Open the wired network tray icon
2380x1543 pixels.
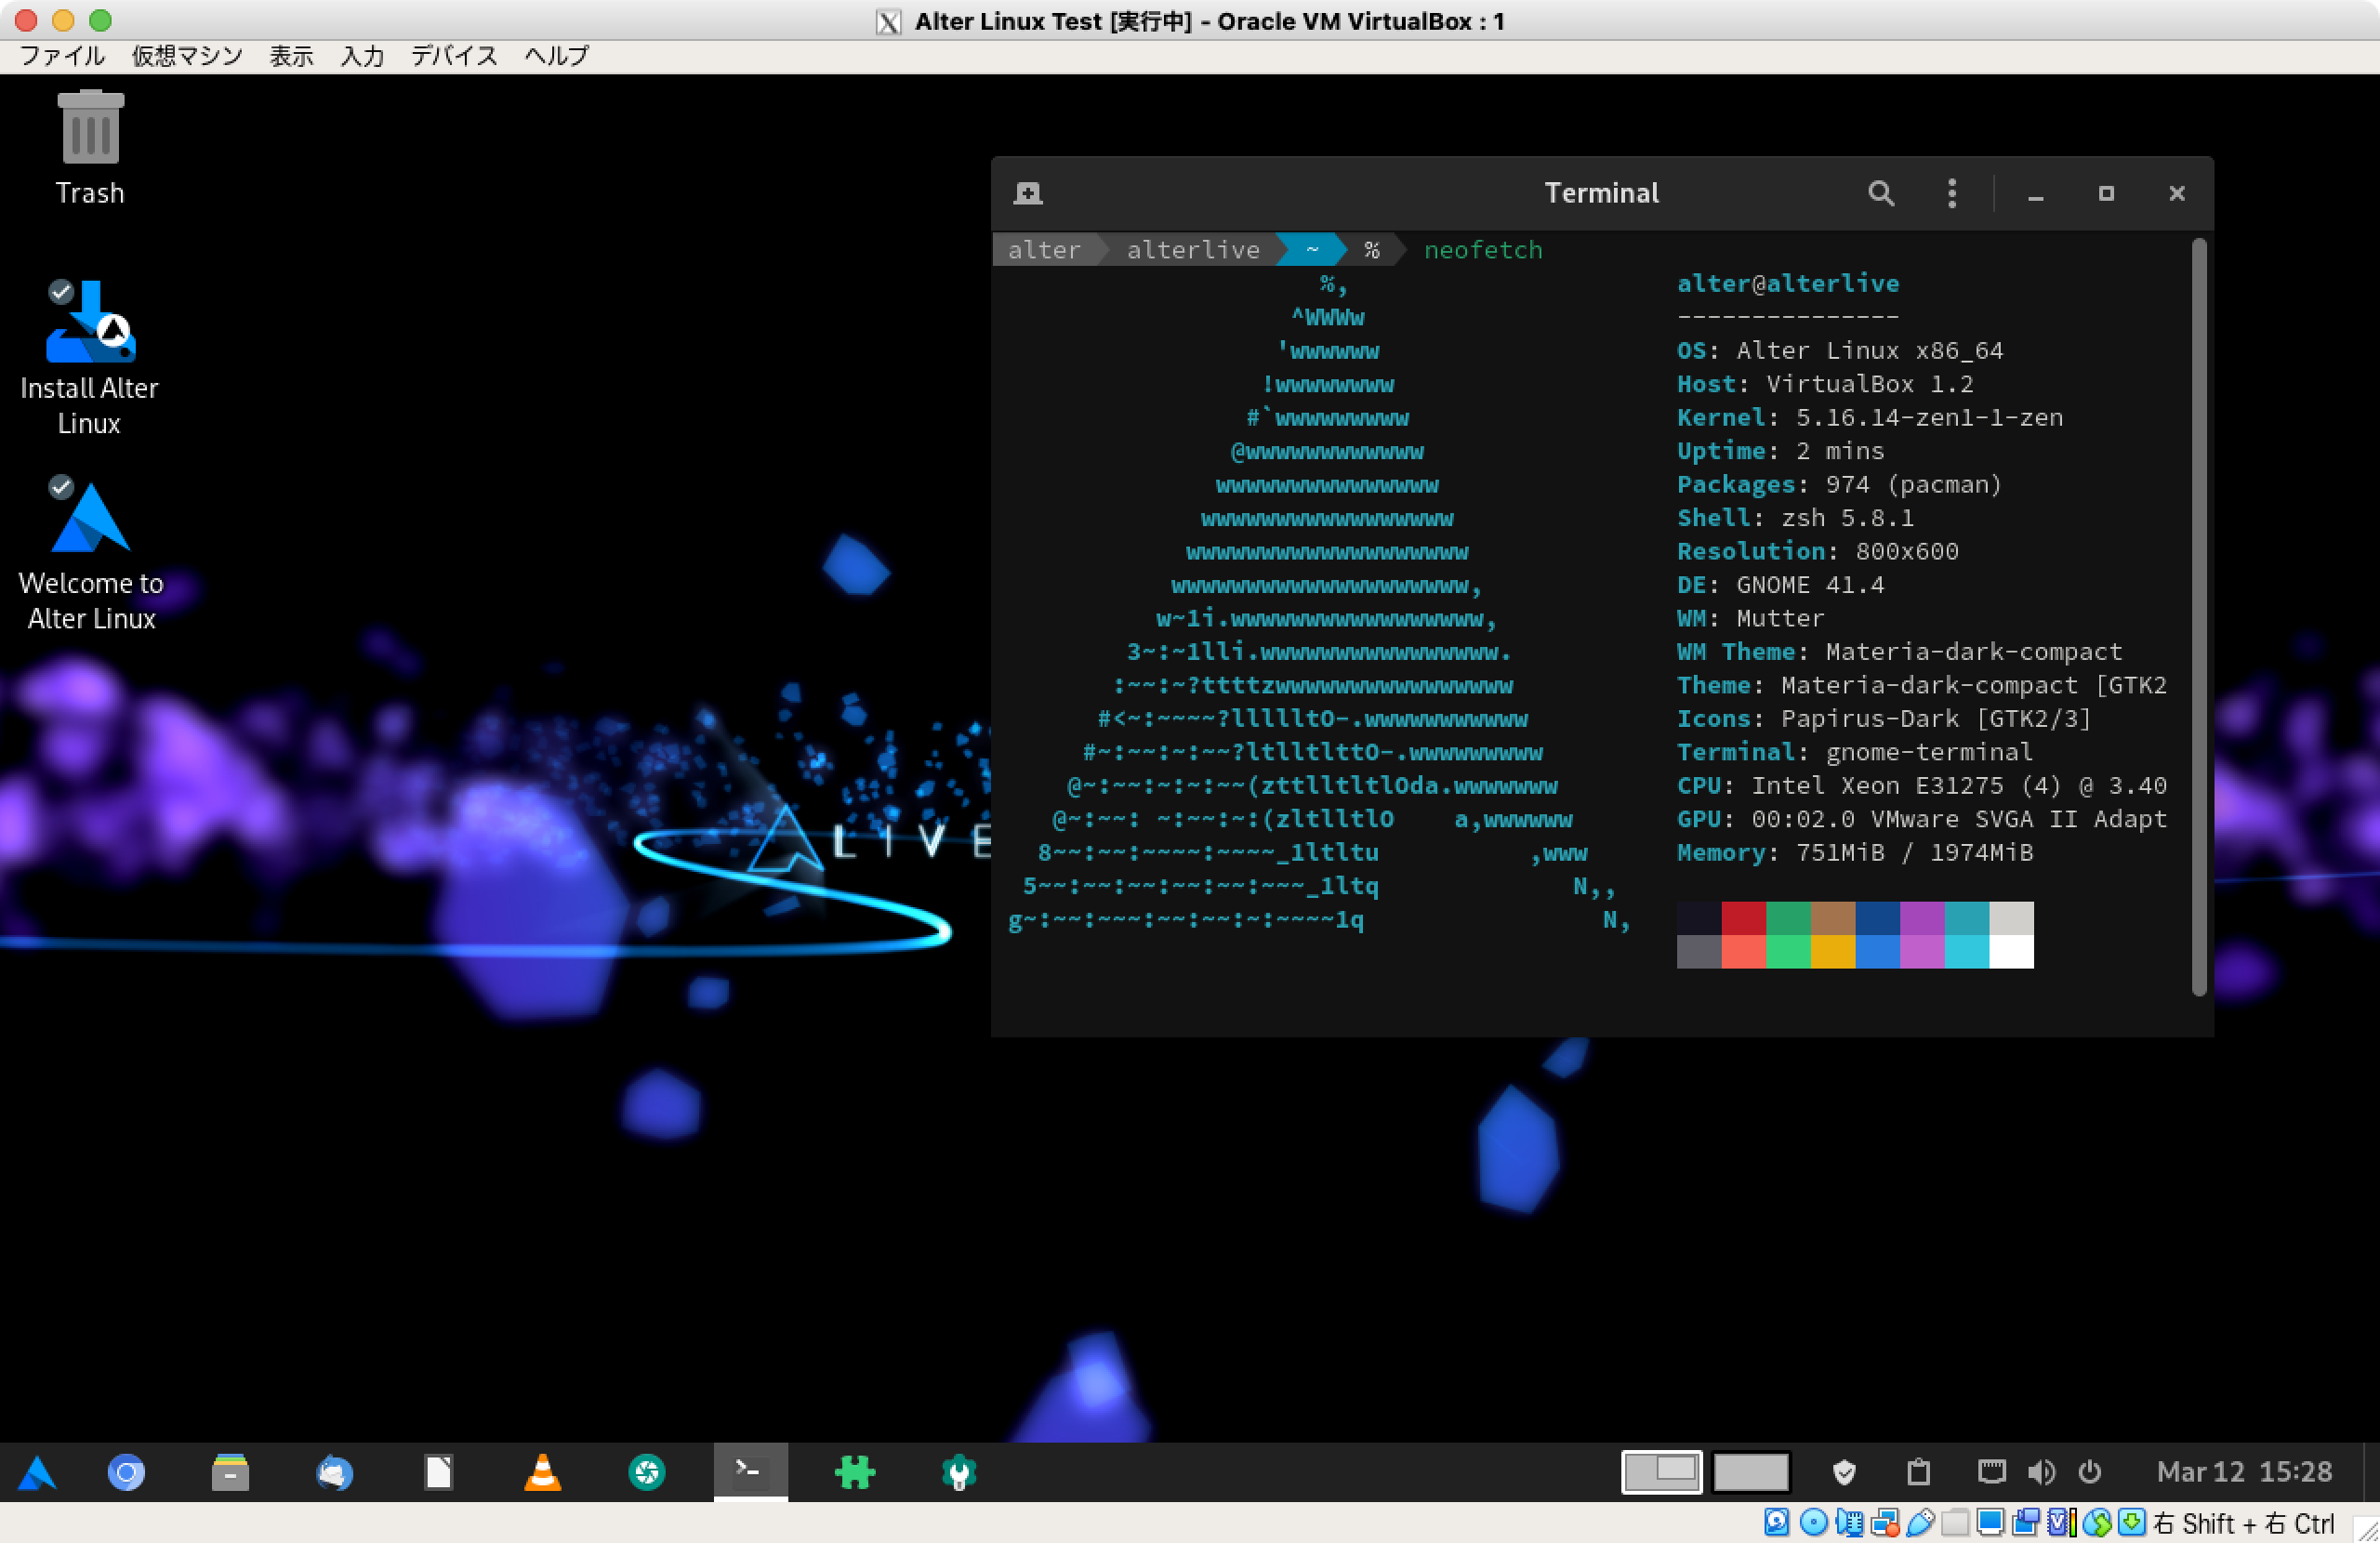click(x=1991, y=1472)
